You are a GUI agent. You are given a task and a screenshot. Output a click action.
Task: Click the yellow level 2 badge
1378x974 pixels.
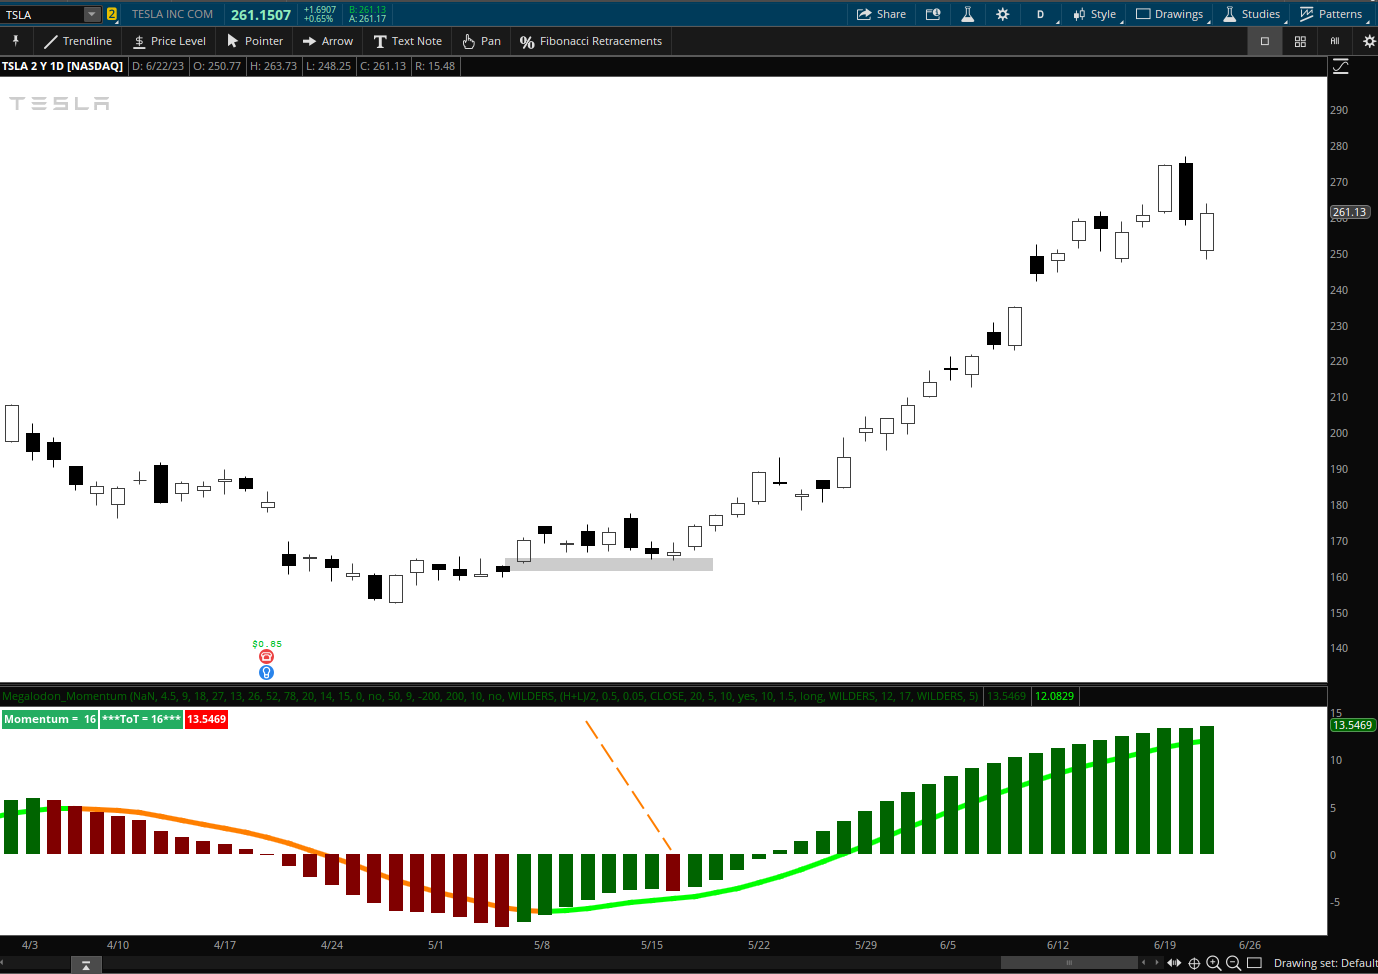(x=112, y=14)
